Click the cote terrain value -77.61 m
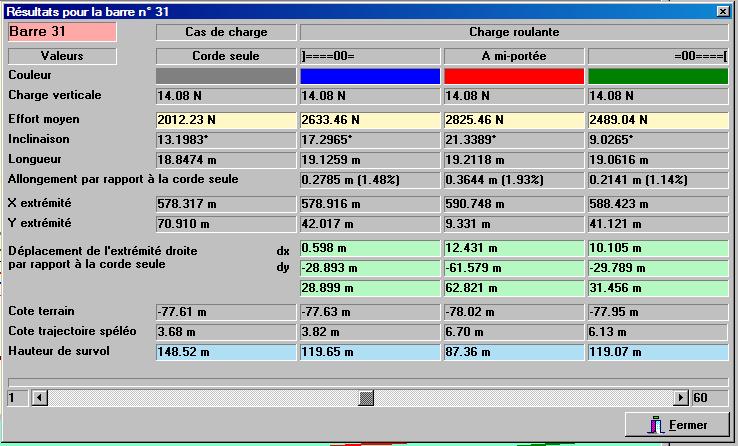Screen dimensions: 738x446 [226, 312]
